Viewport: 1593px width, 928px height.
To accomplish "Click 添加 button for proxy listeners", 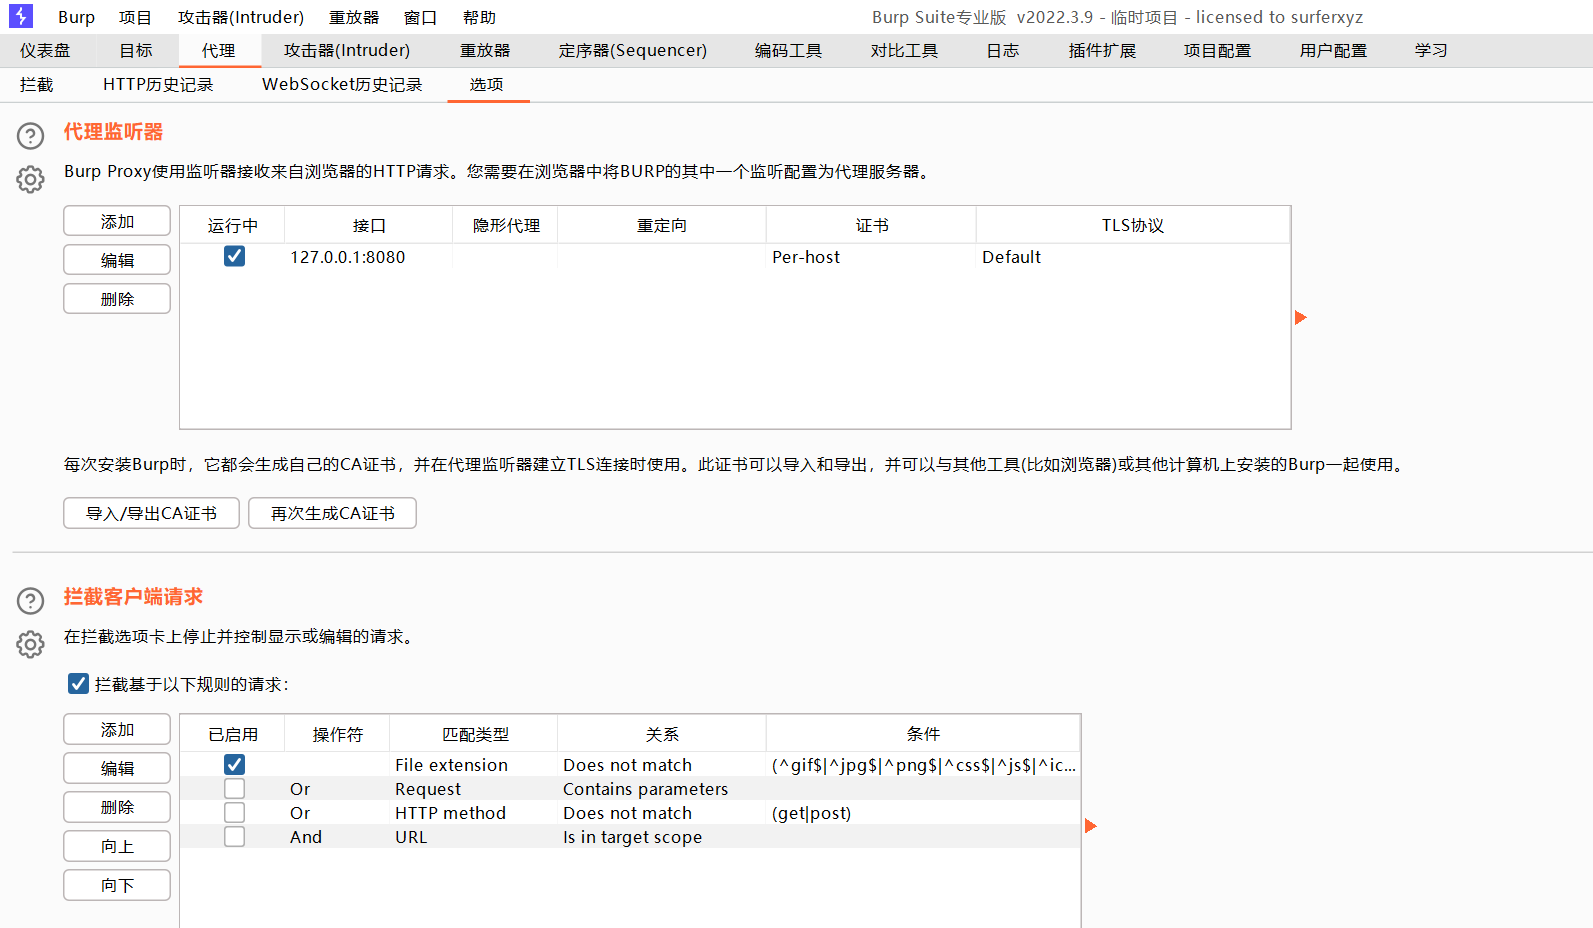I will point(117,221).
